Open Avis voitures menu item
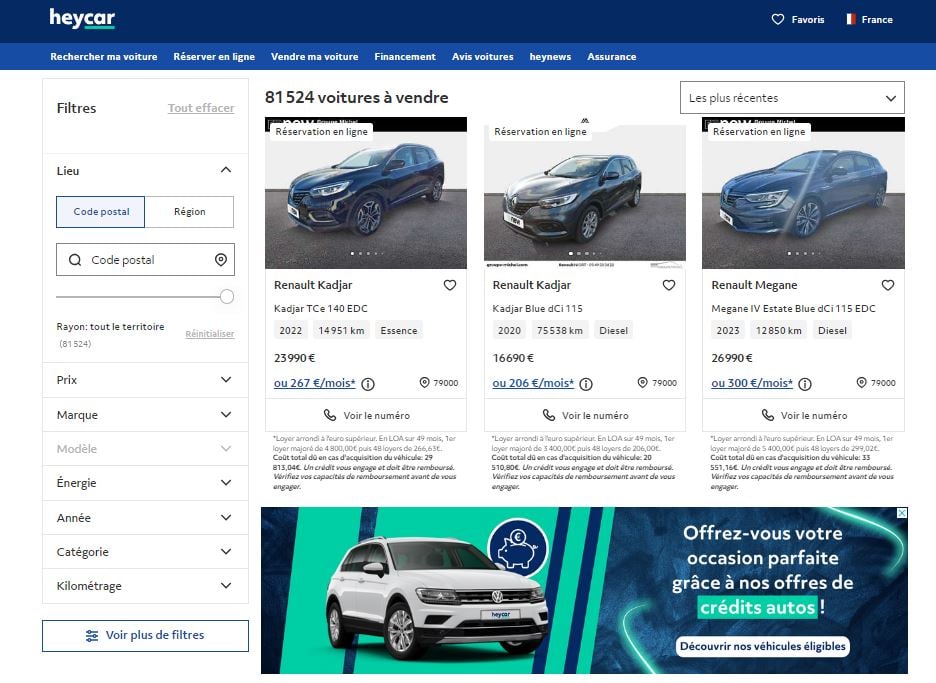This screenshot has width=936, height=683. [x=482, y=57]
